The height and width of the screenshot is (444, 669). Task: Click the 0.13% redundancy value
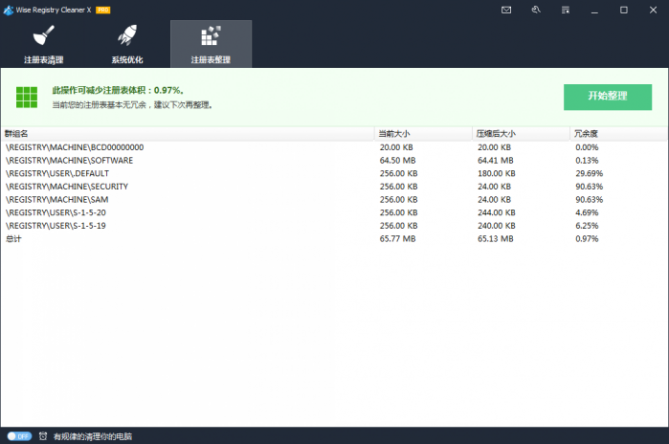click(587, 160)
